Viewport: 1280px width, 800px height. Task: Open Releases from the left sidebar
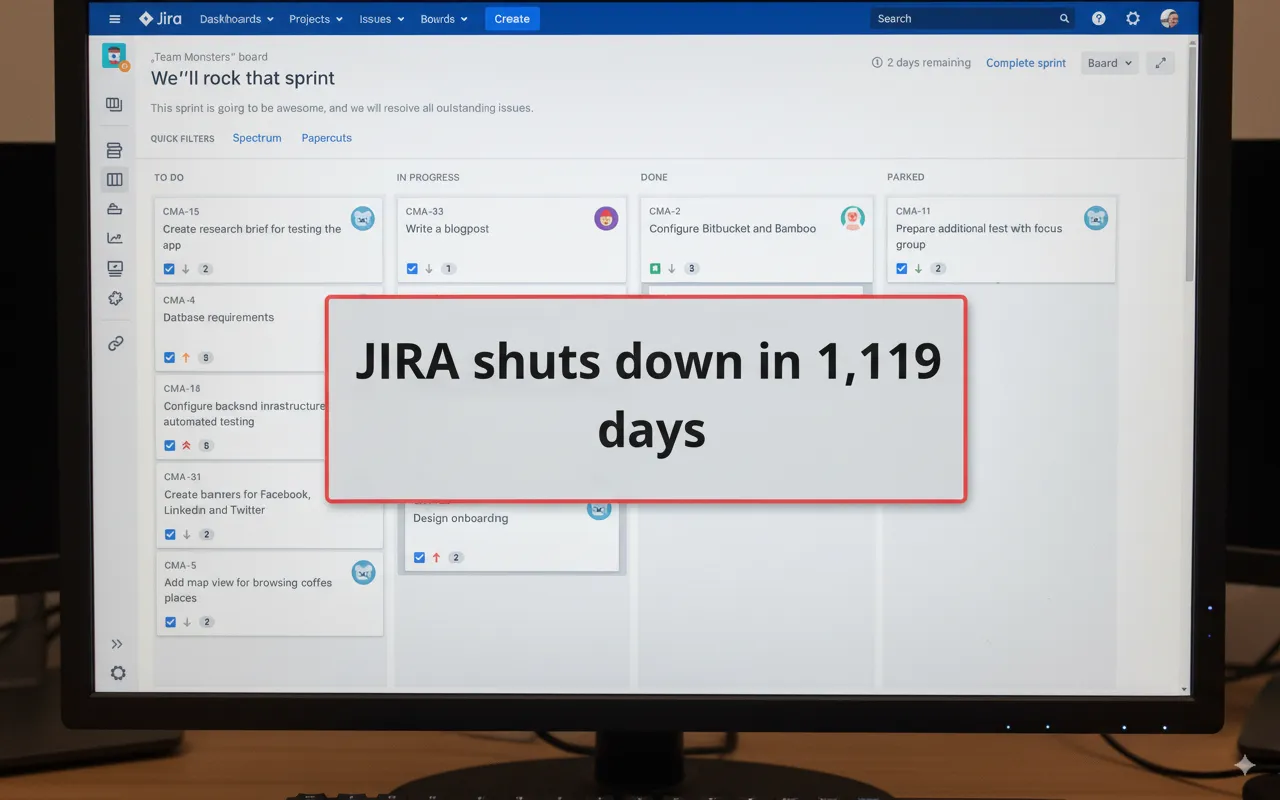tap(113, 208)
